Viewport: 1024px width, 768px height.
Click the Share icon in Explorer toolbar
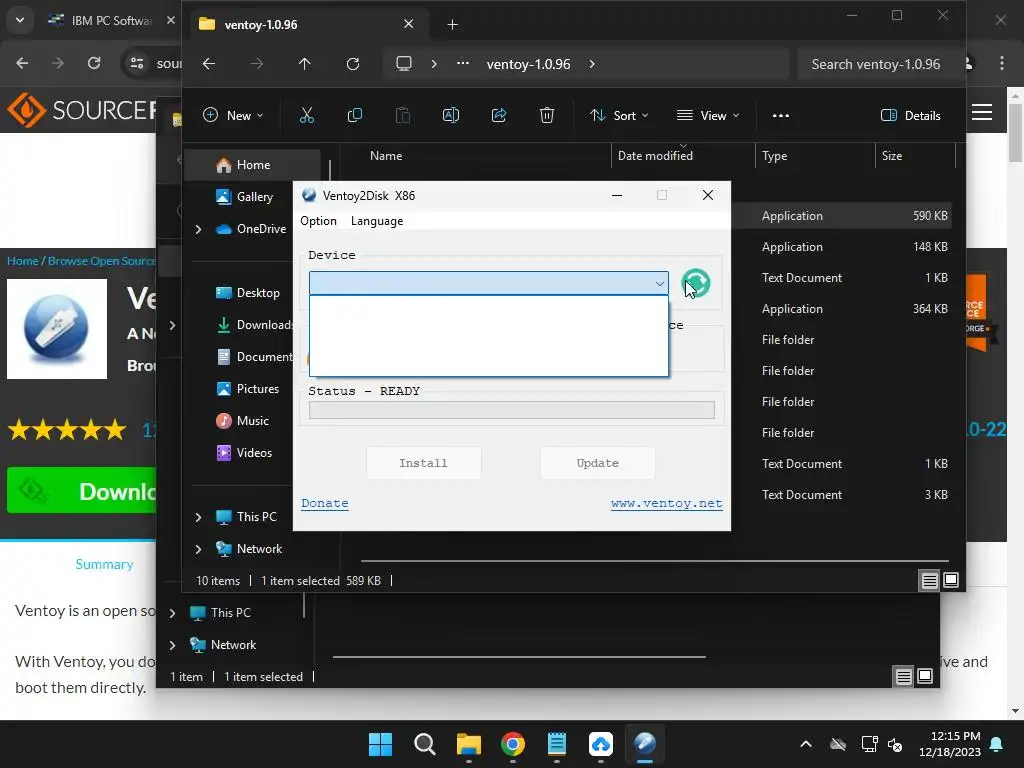[499, 116]
